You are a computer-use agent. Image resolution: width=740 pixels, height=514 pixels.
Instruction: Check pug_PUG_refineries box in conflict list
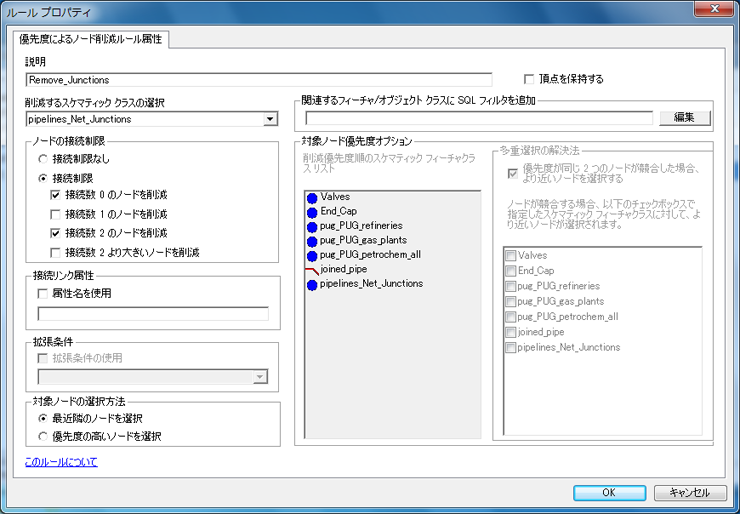coord(510,286)
